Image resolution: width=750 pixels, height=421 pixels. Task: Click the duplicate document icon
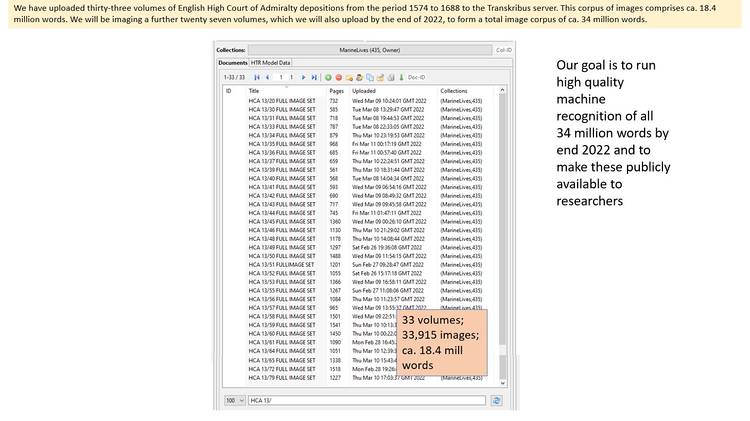(369, 77)
